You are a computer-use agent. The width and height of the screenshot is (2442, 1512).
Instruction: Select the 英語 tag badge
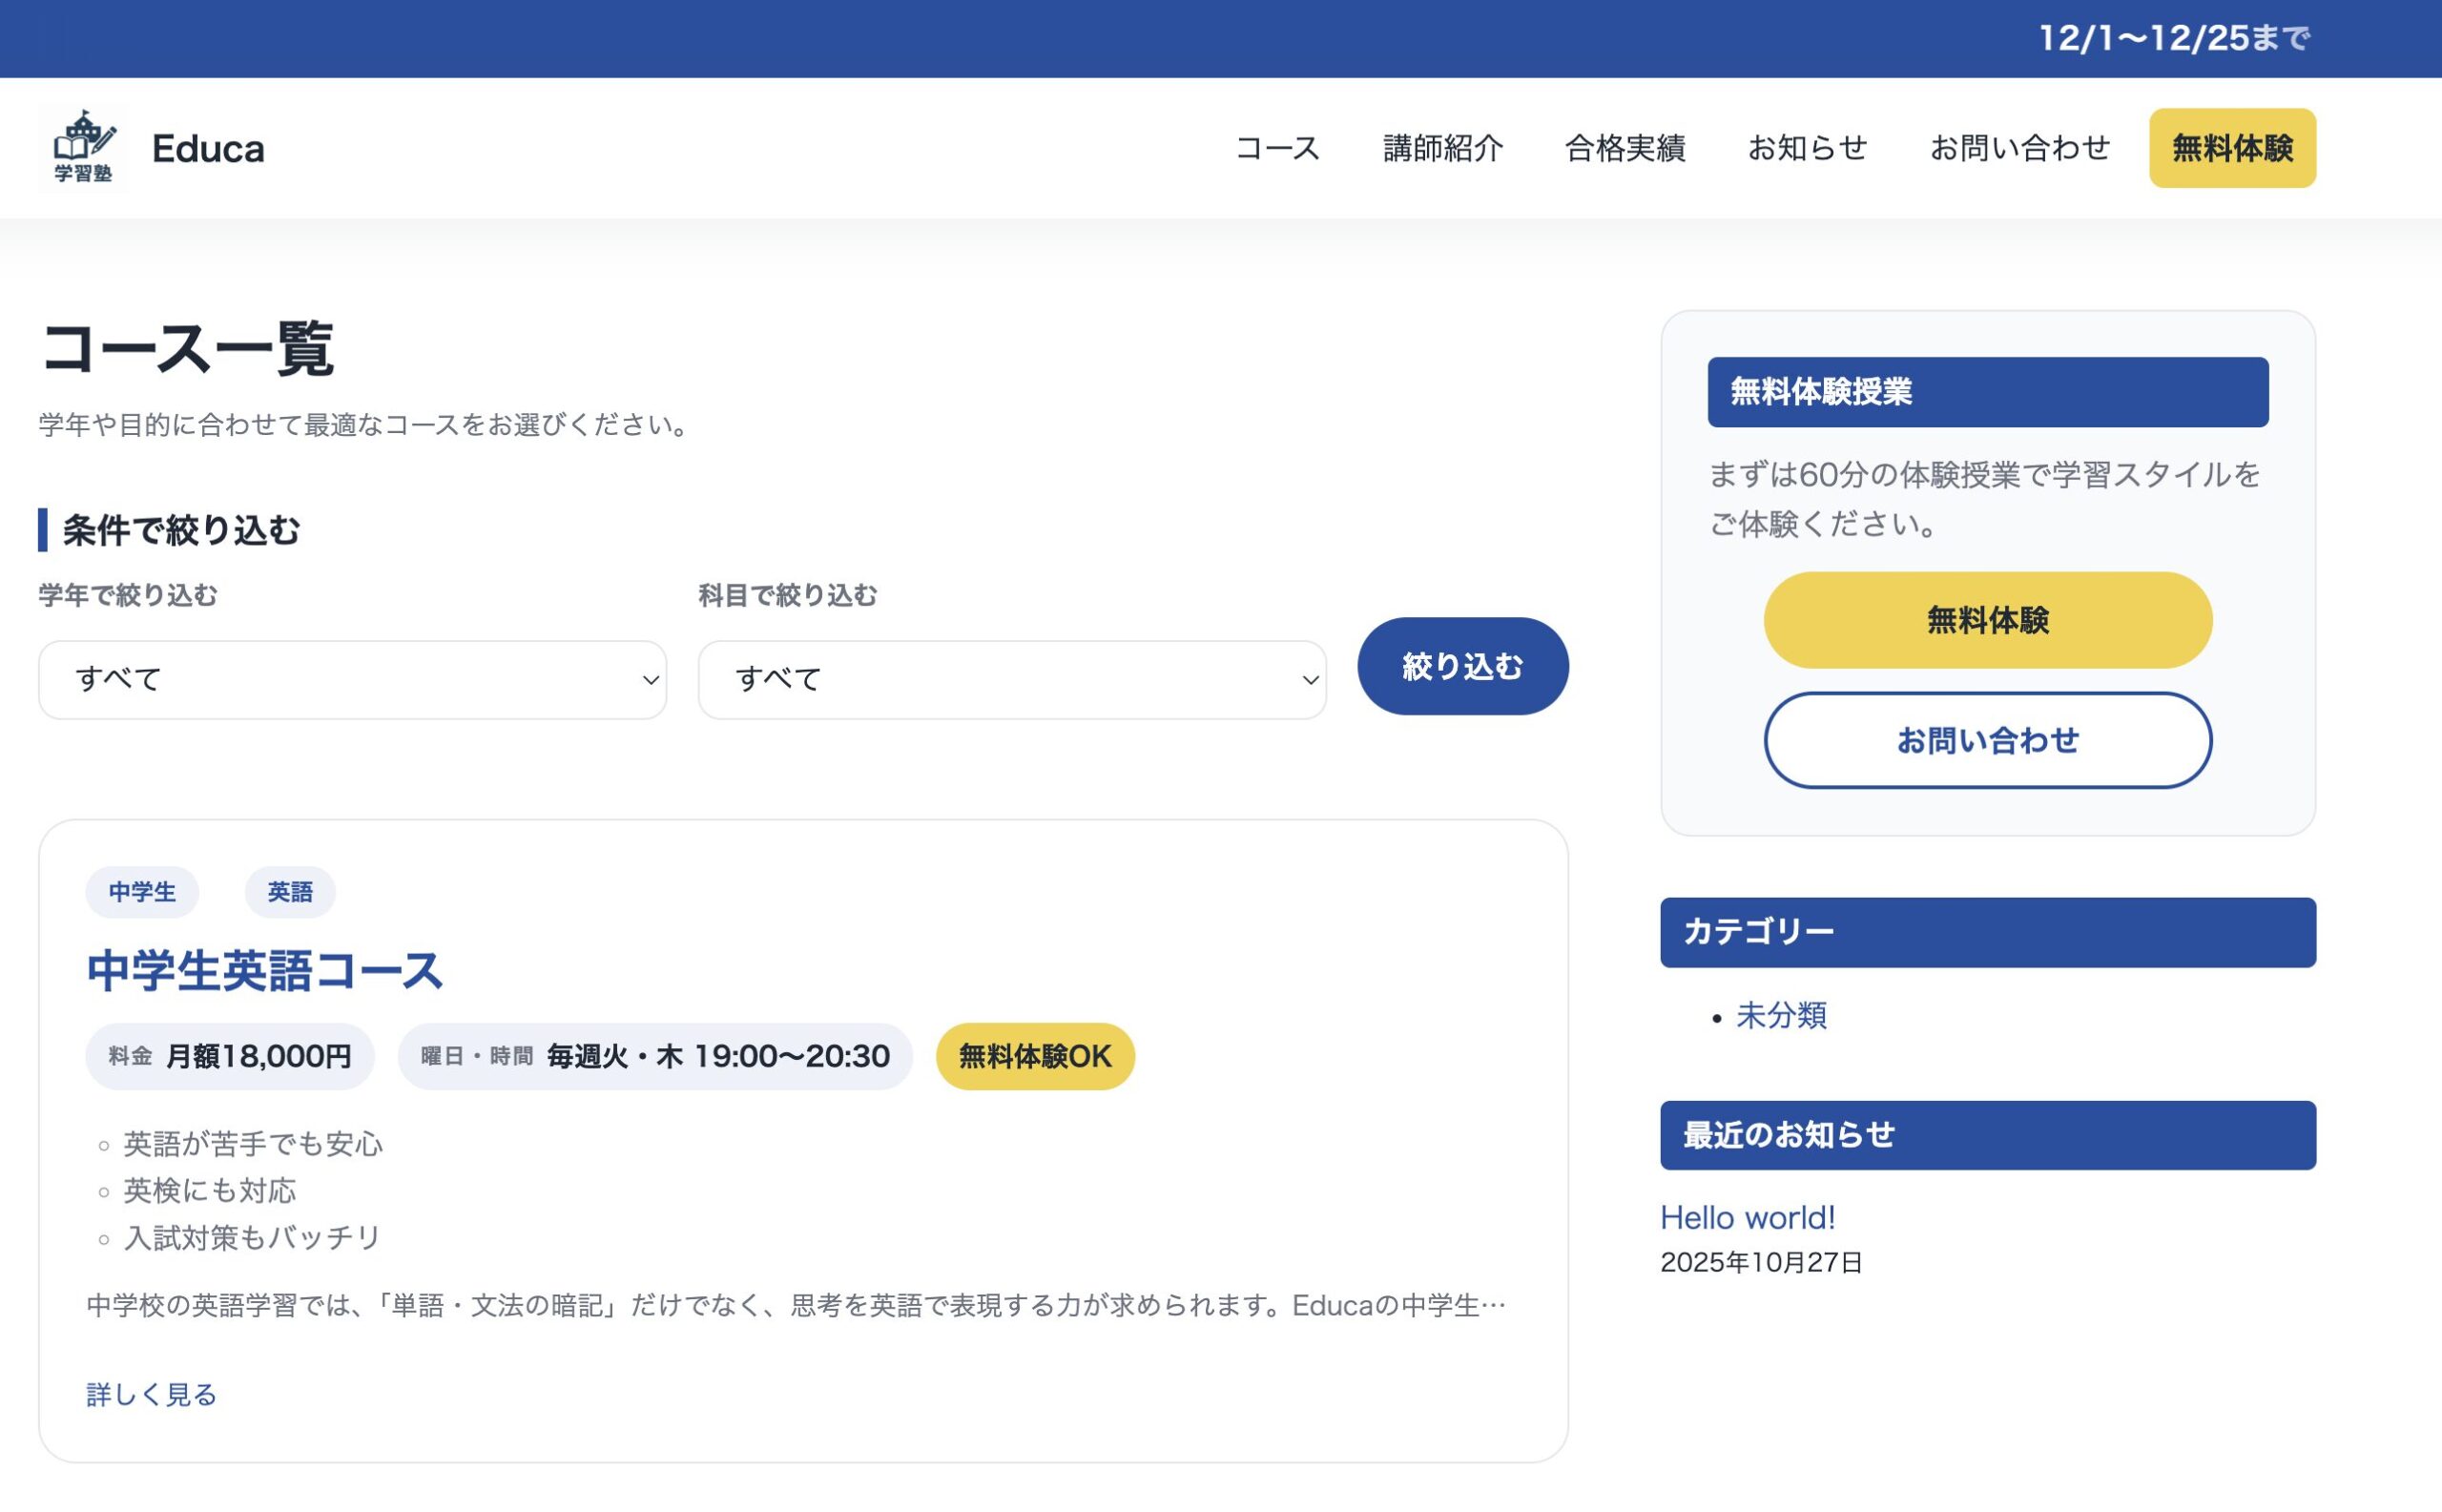click(x=290, y=892)
